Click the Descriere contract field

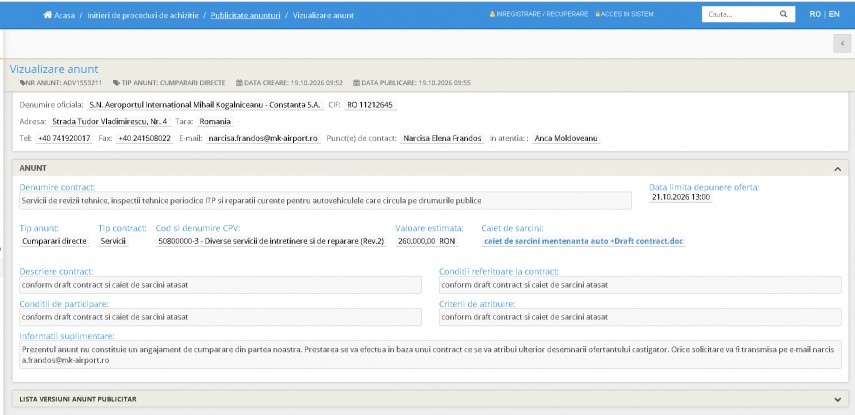pyautogui.click(x=220, y=285)
